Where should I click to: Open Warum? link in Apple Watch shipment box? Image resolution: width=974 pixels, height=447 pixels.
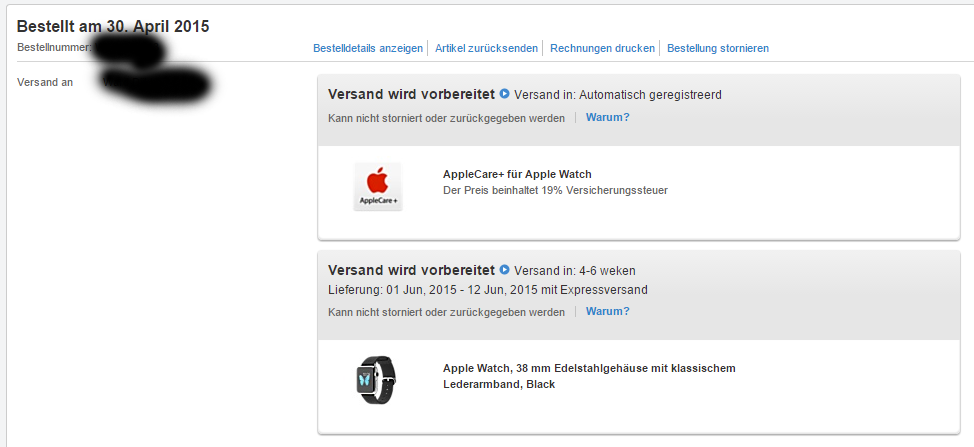[x=608, y=312]
